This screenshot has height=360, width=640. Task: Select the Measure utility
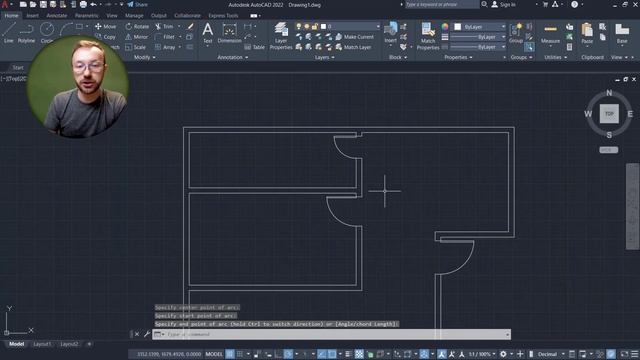[550, 33]
